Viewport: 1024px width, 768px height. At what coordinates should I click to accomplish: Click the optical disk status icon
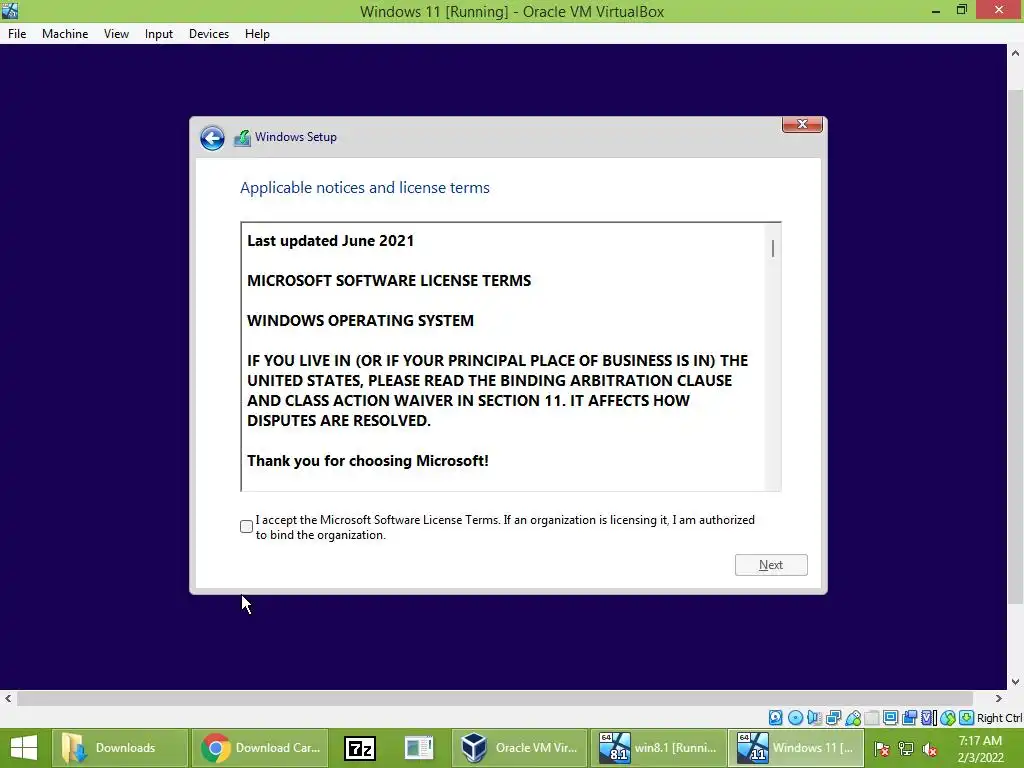[x=795, y=718]
